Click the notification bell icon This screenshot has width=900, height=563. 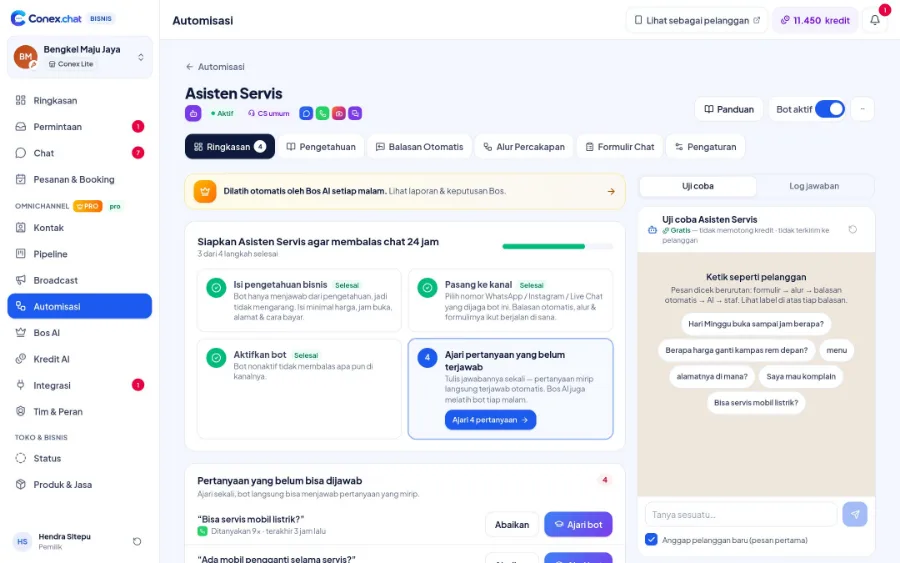875,20
